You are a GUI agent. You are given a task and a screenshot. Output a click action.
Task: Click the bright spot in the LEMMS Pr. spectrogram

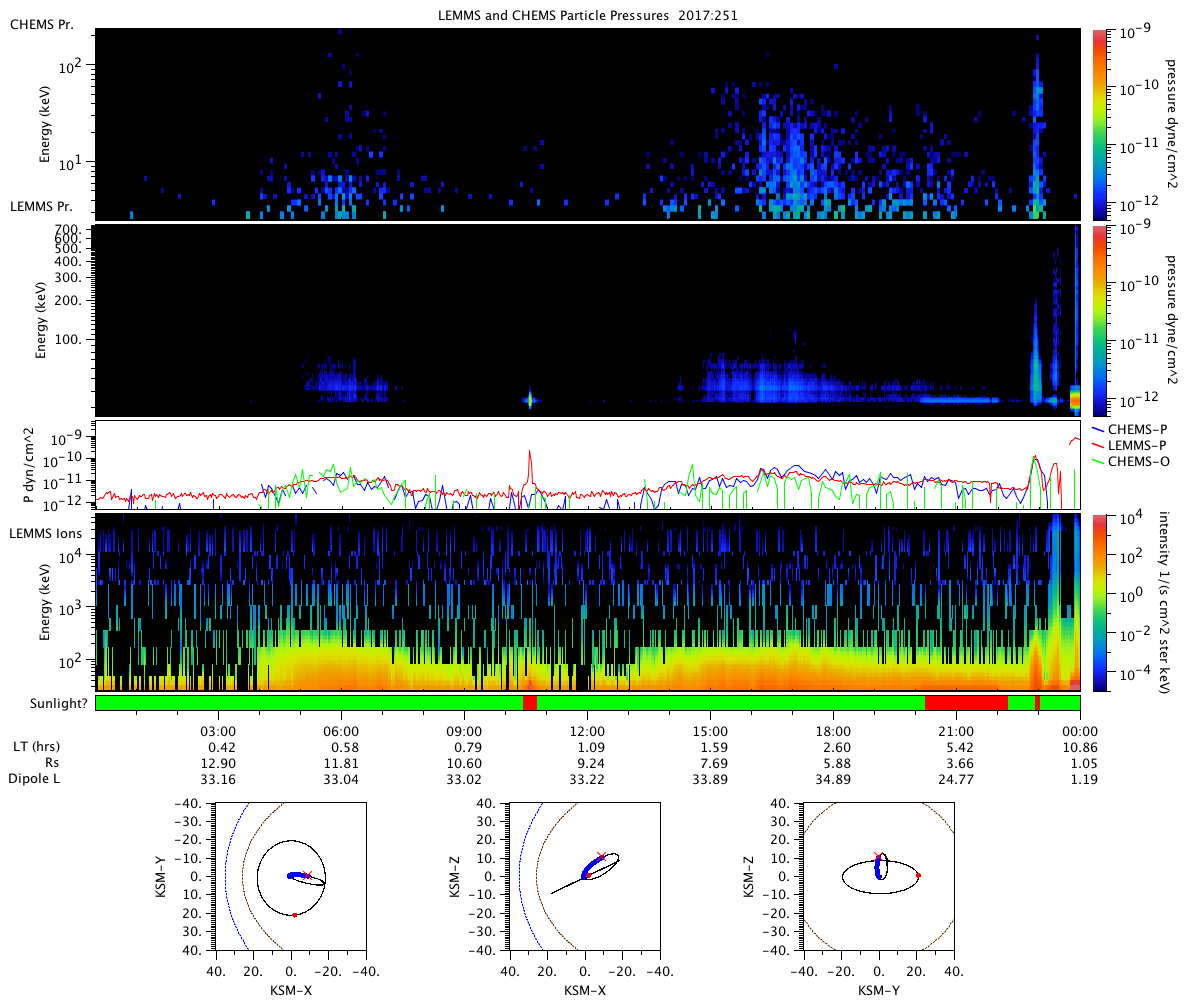pyautogui.click(x=530, y=400)
